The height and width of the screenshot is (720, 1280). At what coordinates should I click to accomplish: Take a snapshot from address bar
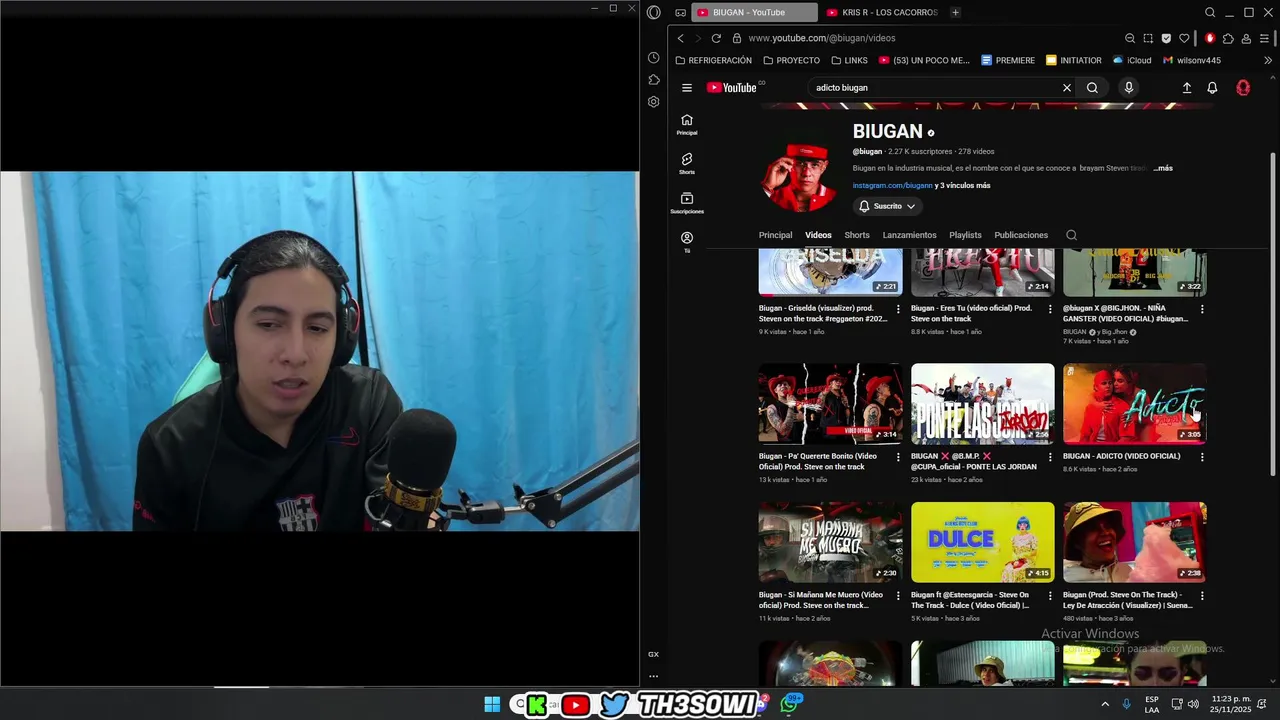[x=1148, y=38]
